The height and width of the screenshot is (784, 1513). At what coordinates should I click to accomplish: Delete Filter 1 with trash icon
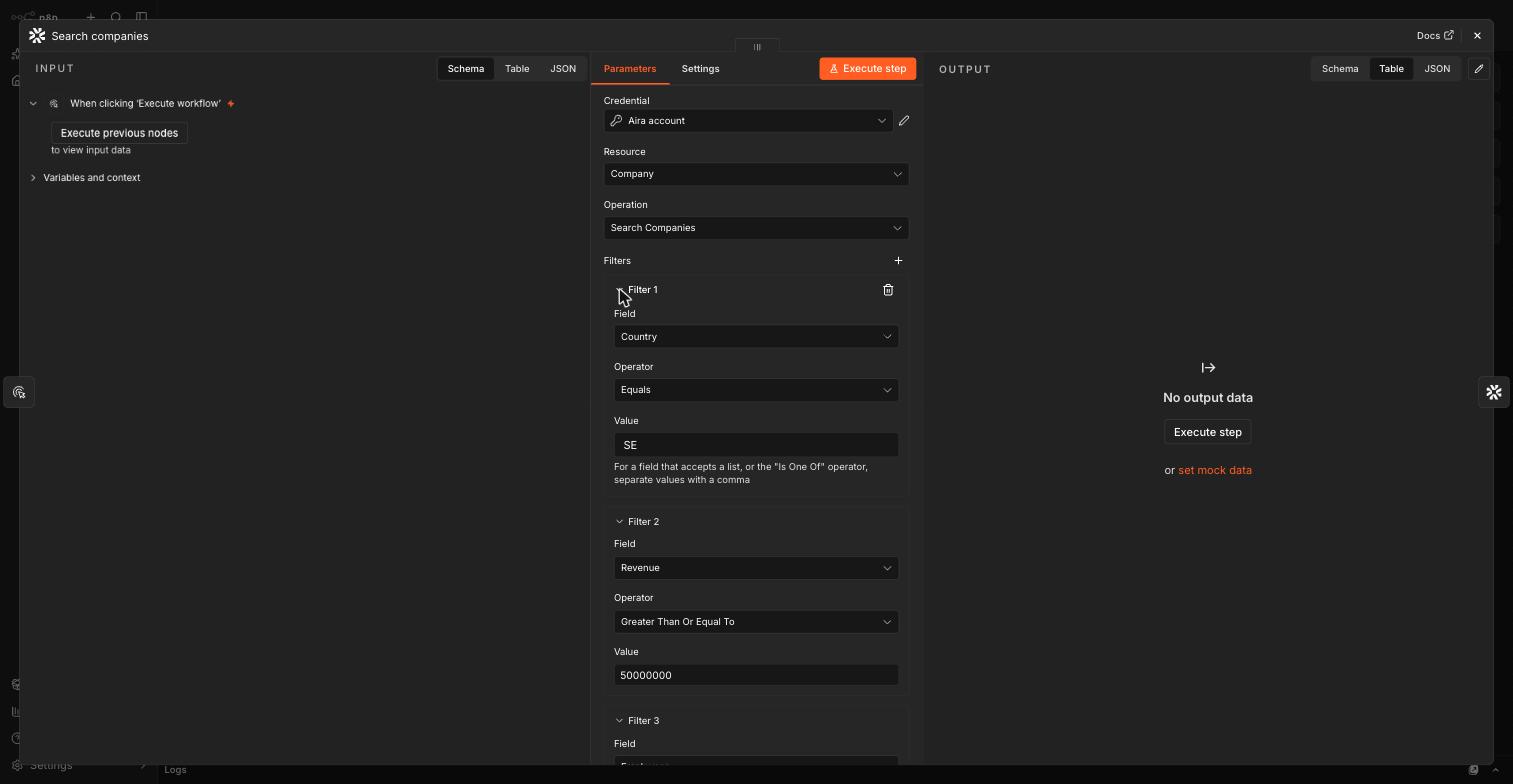pos(888,290)
